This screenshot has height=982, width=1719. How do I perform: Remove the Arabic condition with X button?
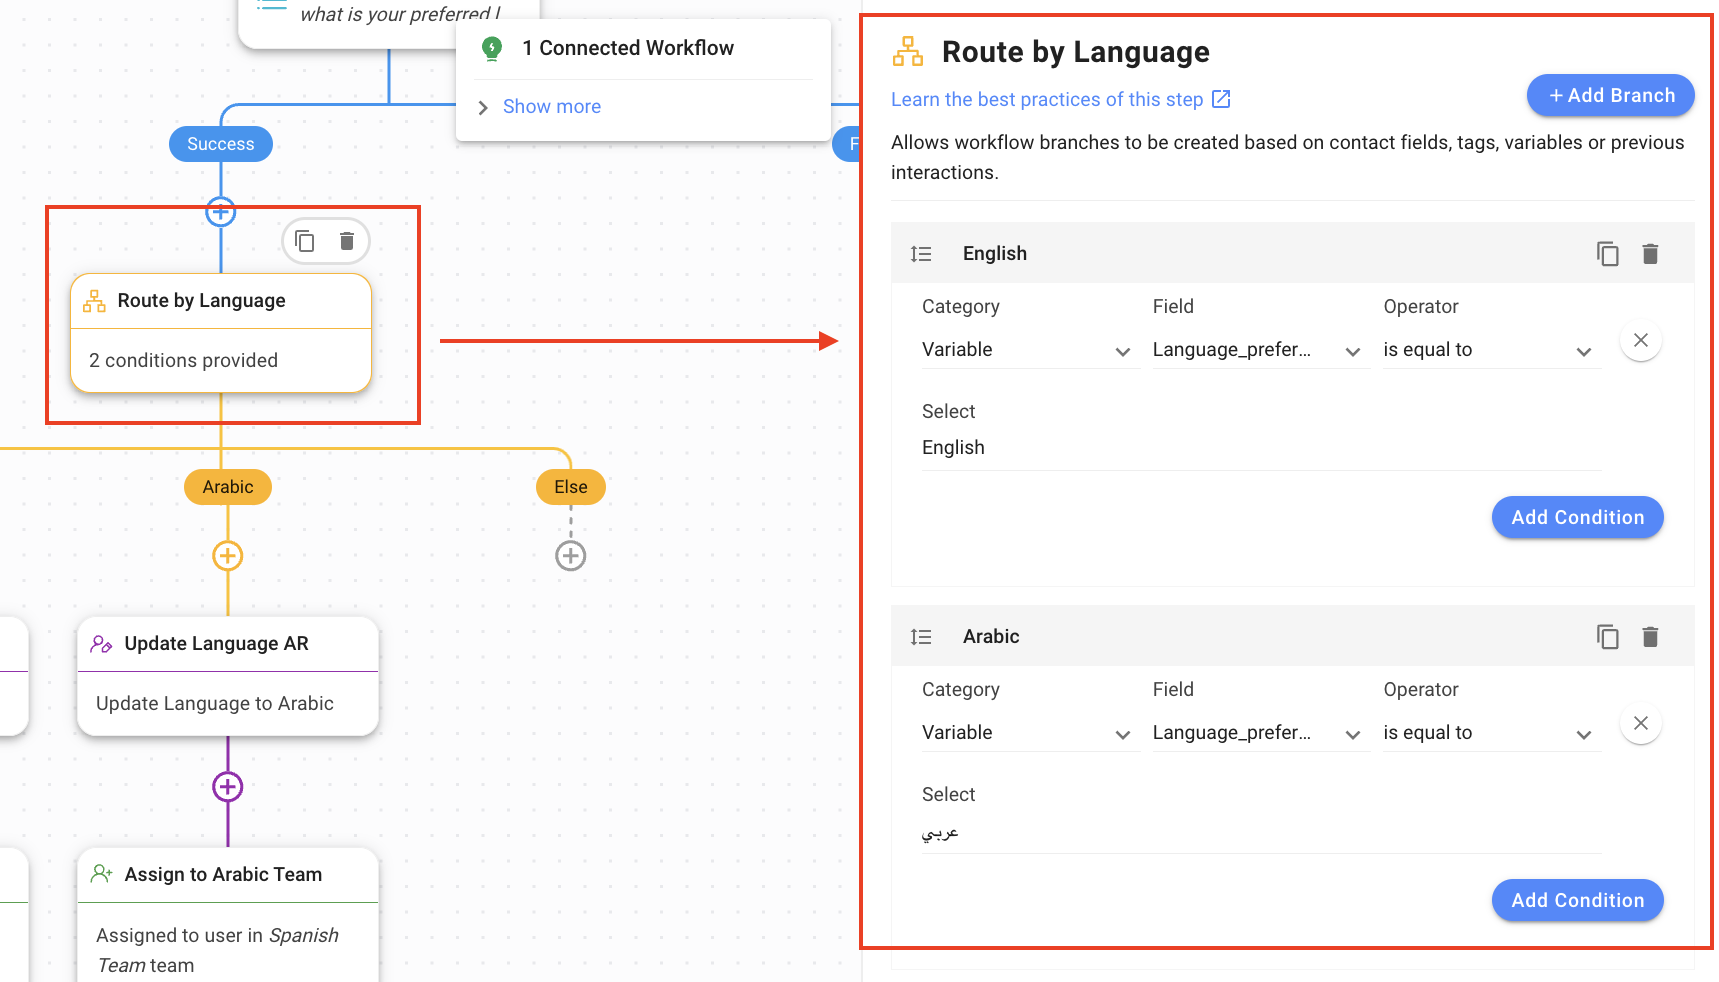[x=1640, y=724]
